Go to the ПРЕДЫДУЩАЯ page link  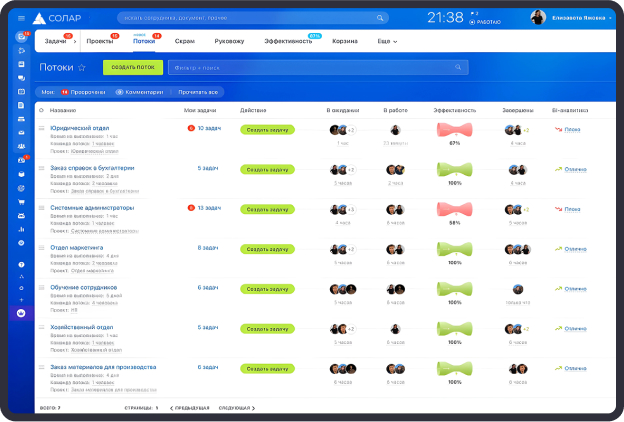pos(189,408)
